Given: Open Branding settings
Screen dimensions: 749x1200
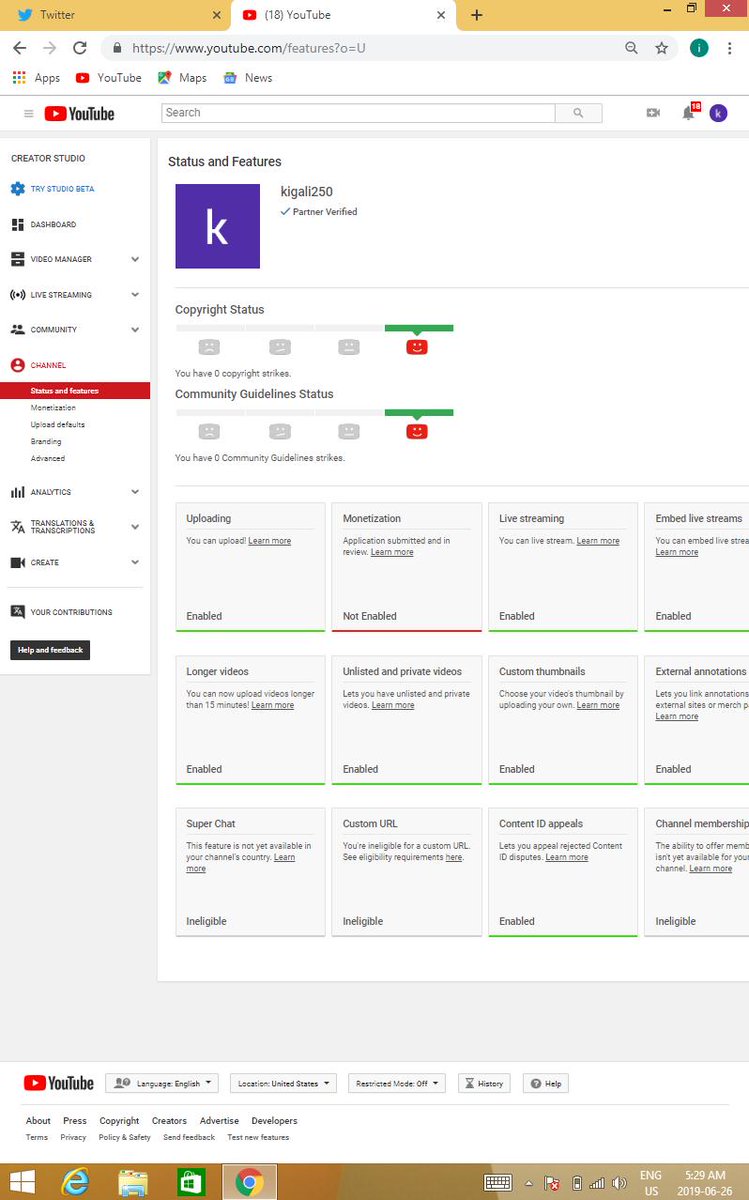Looking at the screenshot, I should (x=46, y=441).
